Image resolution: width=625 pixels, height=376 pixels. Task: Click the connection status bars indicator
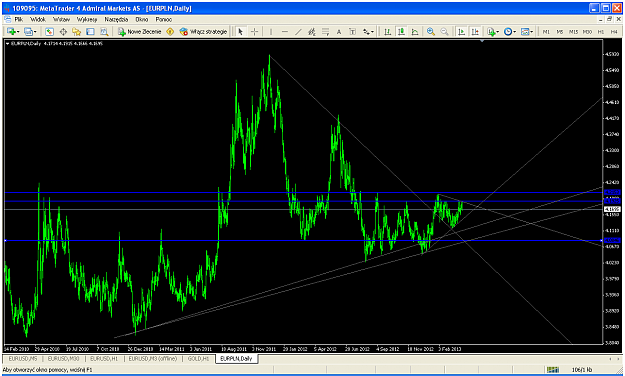(x=552, y=370)
